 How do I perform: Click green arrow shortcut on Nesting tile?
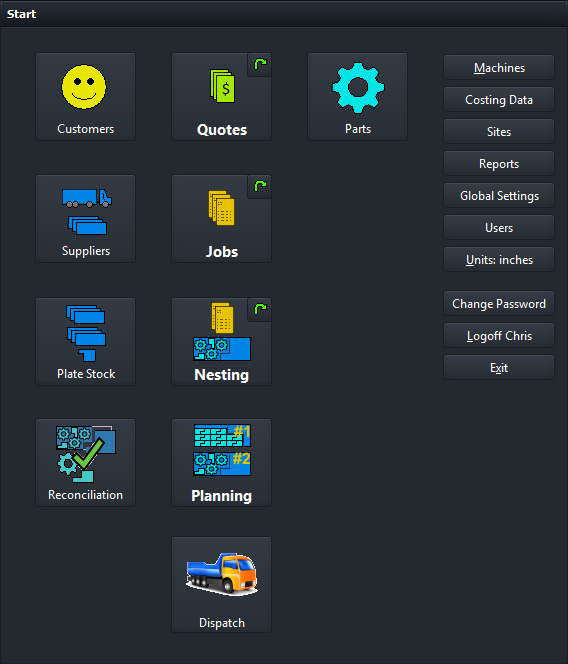point(260,310)
